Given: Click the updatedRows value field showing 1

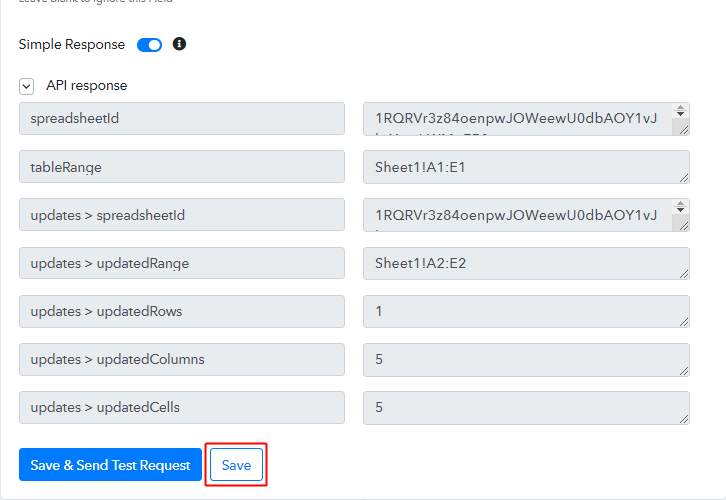Looking at the screenshot, I should [x=526, y=312].
